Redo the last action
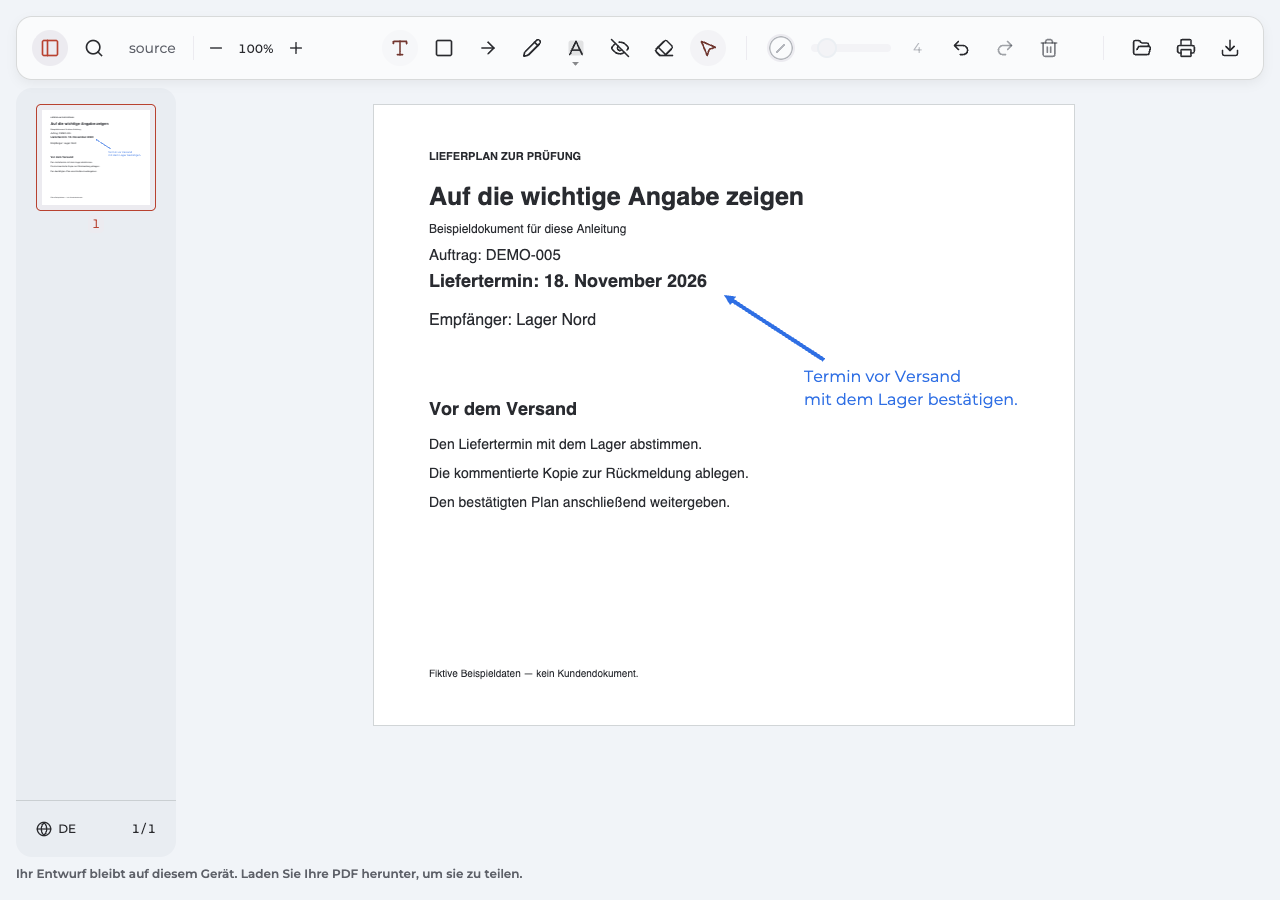 tap(1005, 48)
